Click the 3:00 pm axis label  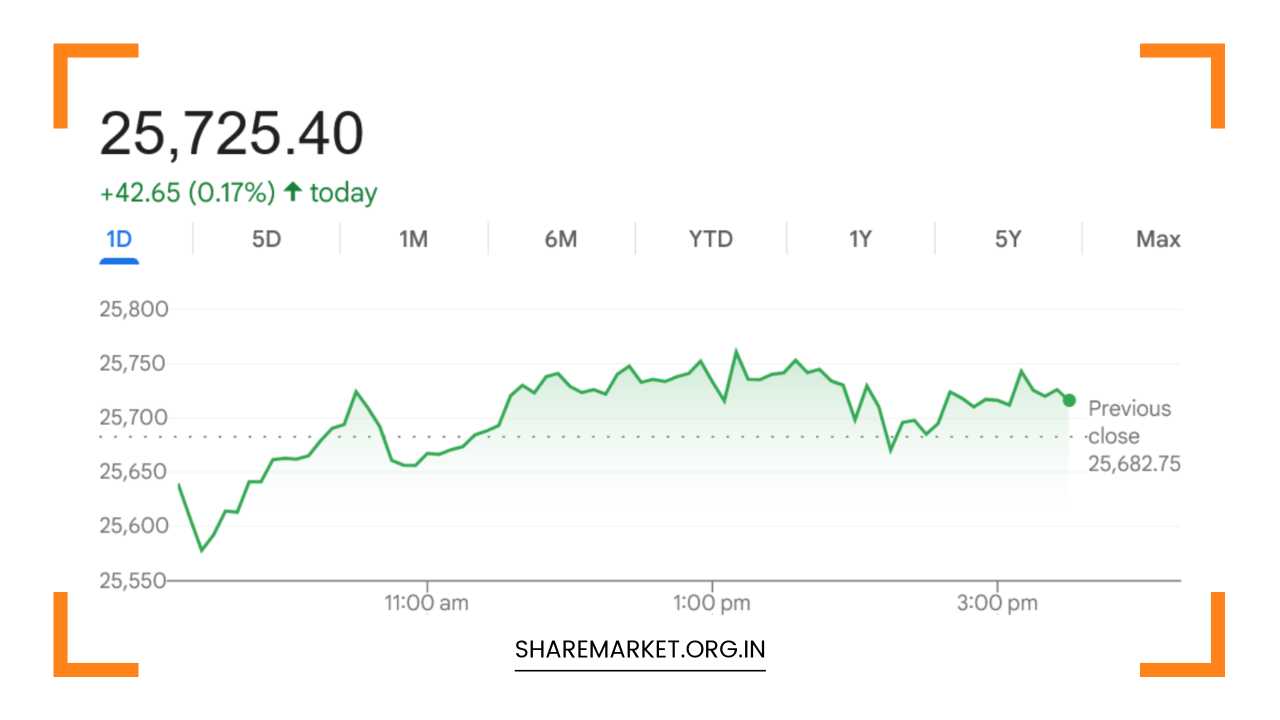999,602
